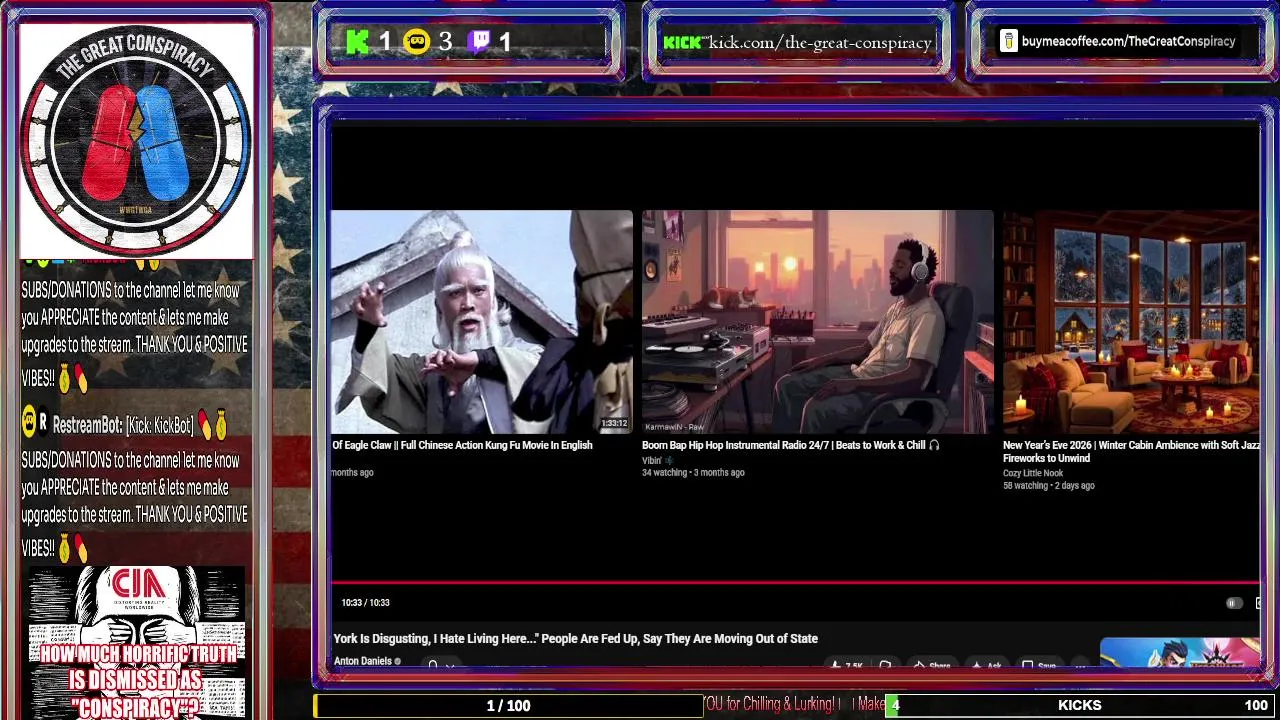The image size is (1280, 720).
Task: Click the 58 watching text
Action: coord(1025,486)
